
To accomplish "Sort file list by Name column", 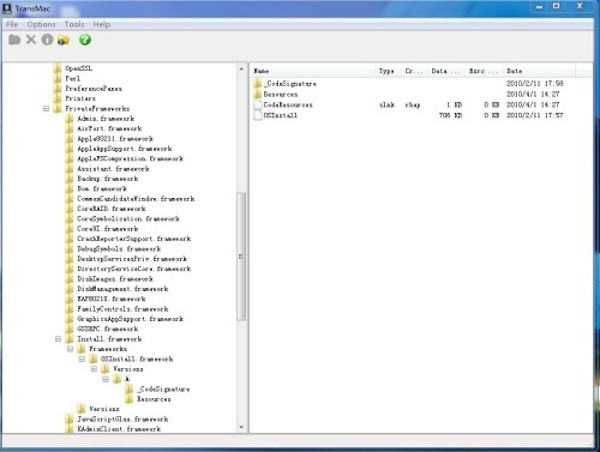I will click(x=313, y=71).
